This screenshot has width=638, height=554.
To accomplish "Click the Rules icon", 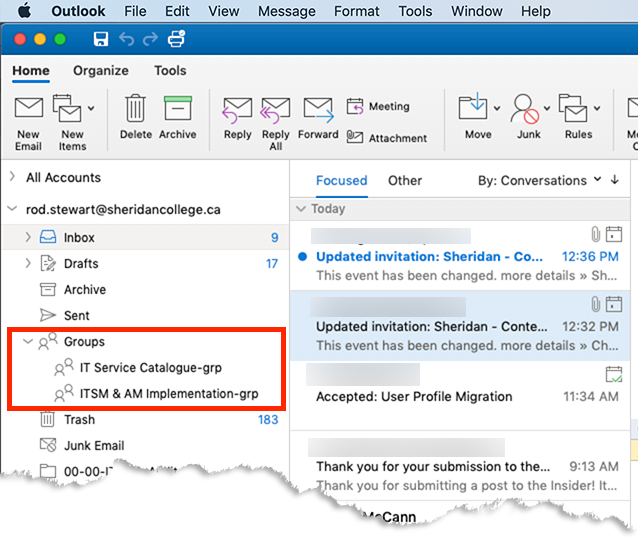I will tap(573, 108).
